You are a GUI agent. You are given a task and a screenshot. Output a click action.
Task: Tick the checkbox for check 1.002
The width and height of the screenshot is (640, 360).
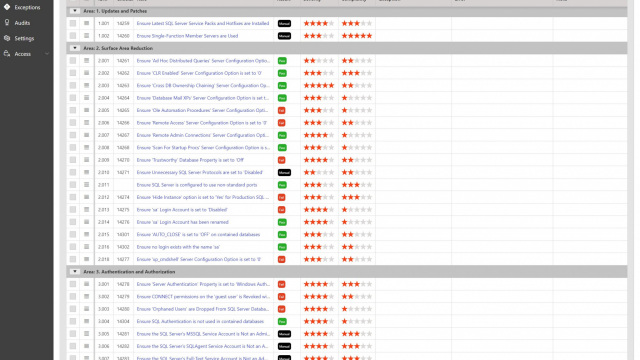73,36
